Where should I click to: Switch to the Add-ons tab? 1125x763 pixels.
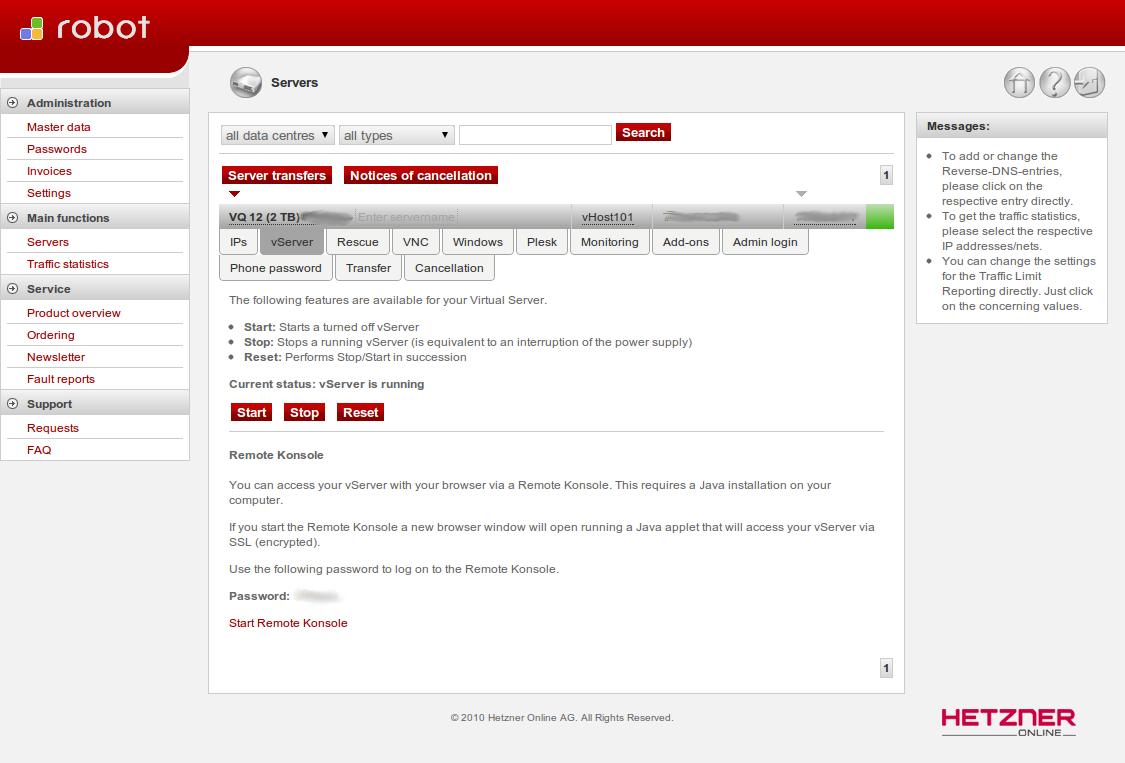point(686,242)
